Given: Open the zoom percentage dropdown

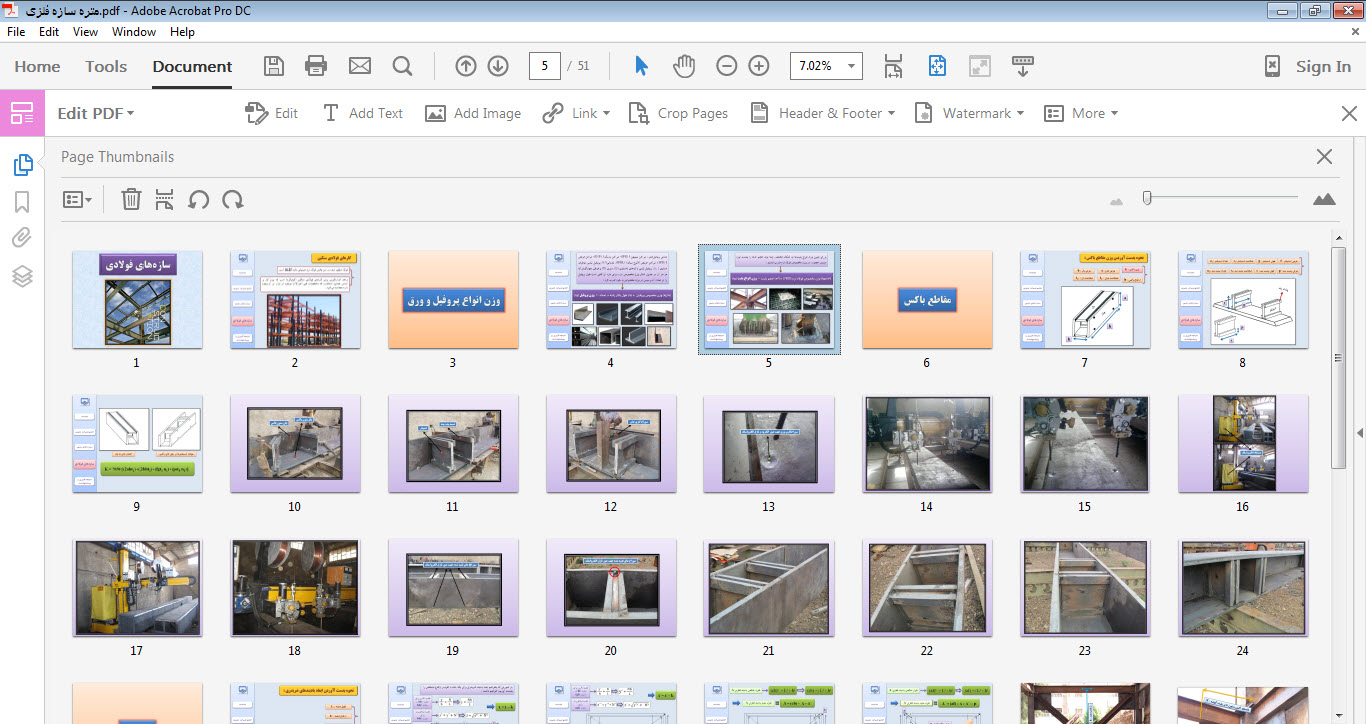Looking at the screenshot, I should [x=853, y=66].
